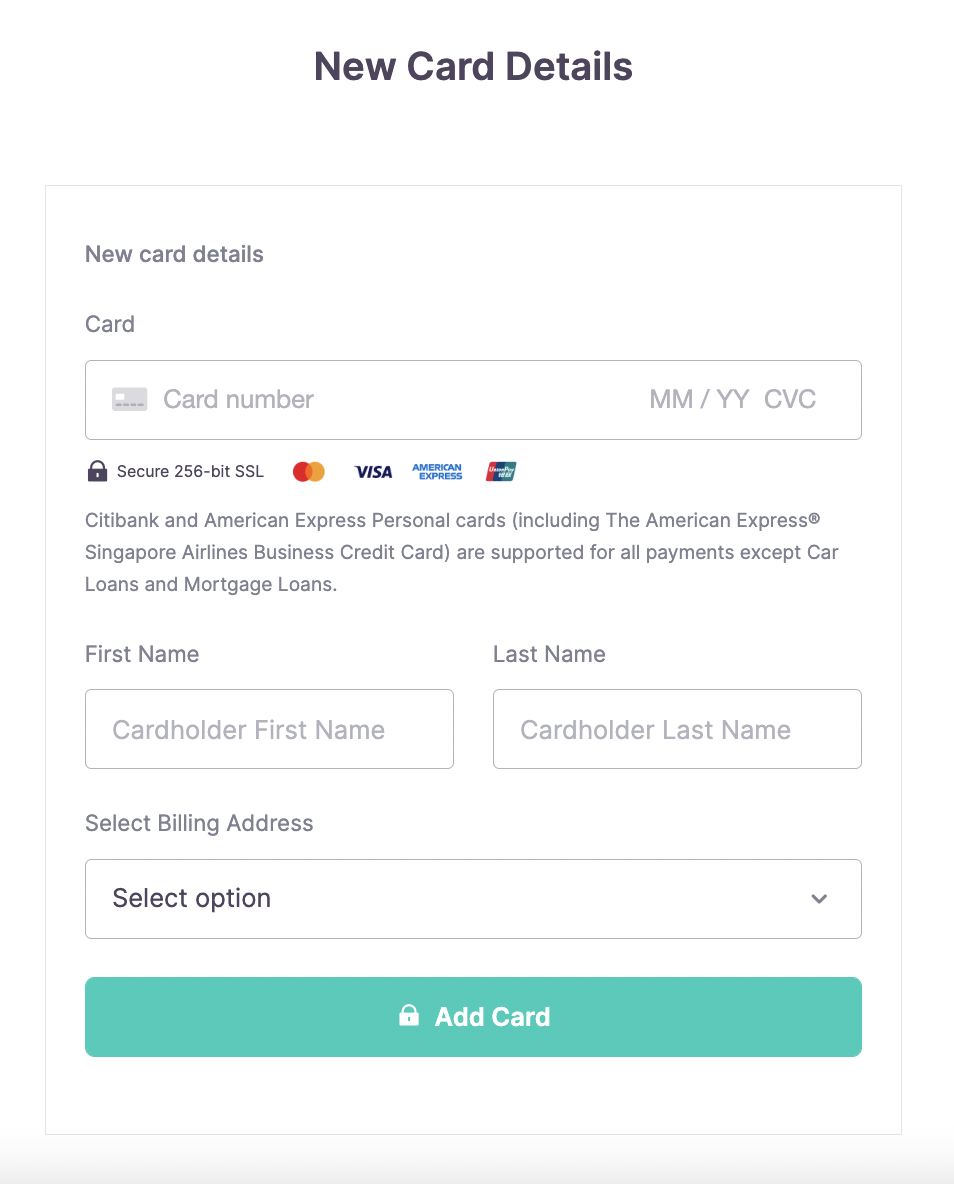Click the UnionPay logo icon
This screenshot has height=1184, width=954.
pyautogui.click(x=501, y=472)
